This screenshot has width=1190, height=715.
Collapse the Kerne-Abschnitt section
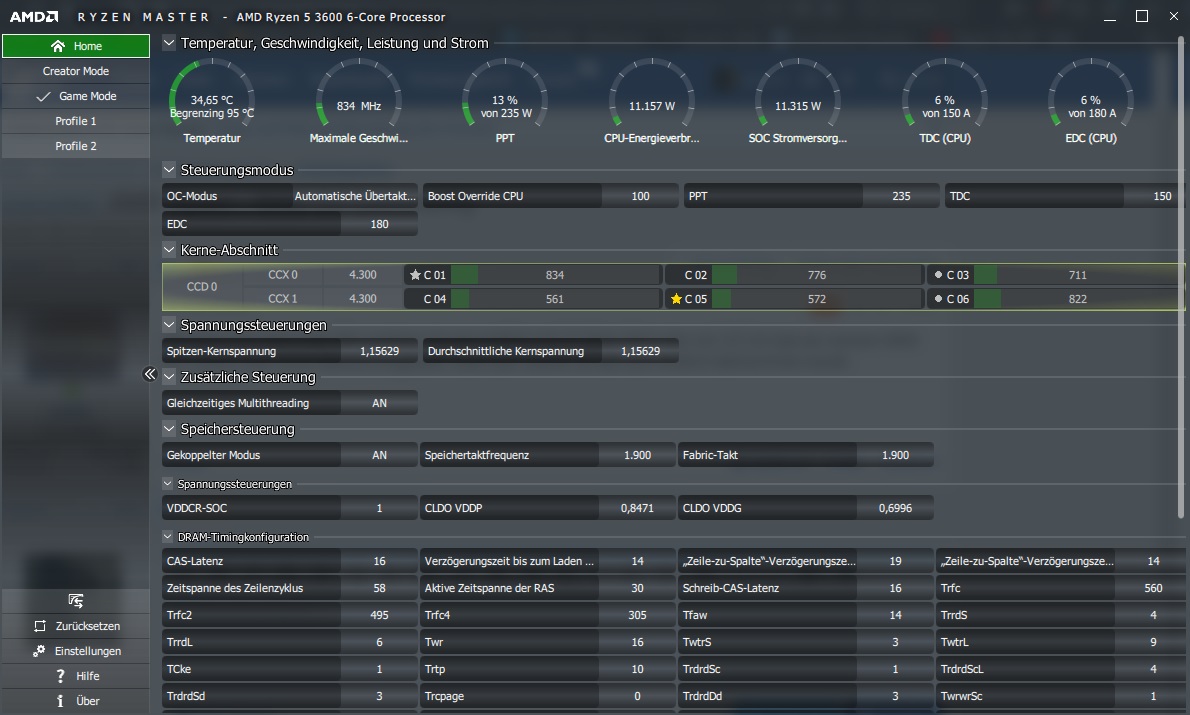(169, 250)
